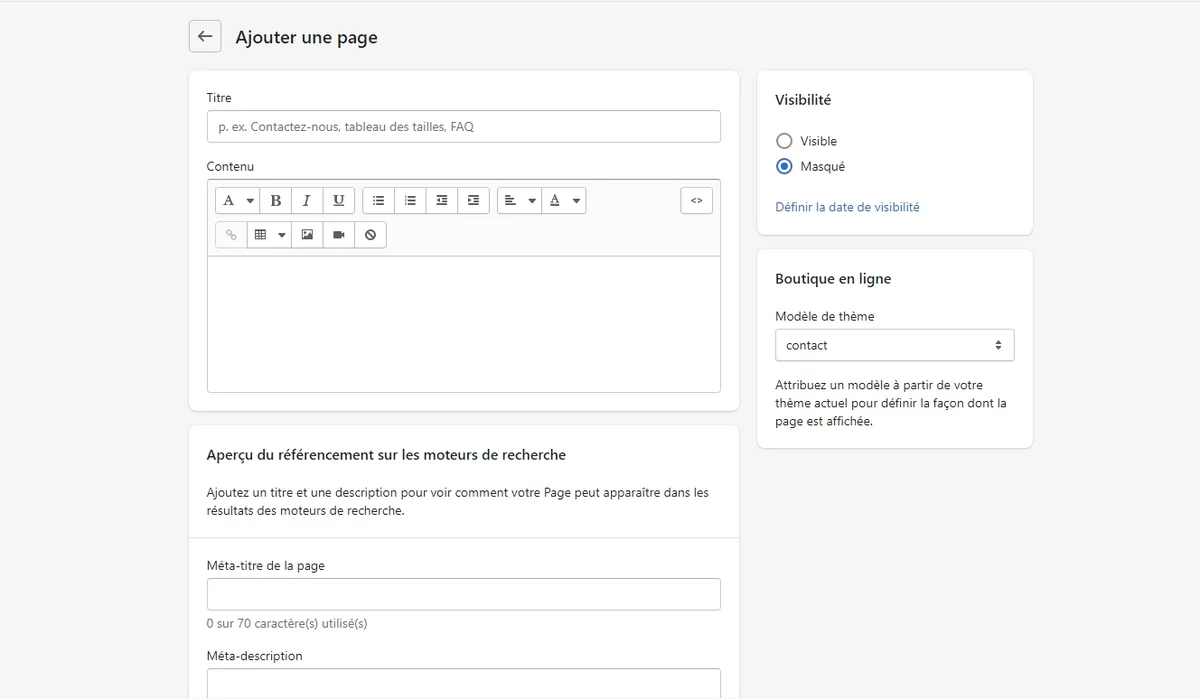Insert an image in content
Viewport: 1200px width, 699px height.
307,234
